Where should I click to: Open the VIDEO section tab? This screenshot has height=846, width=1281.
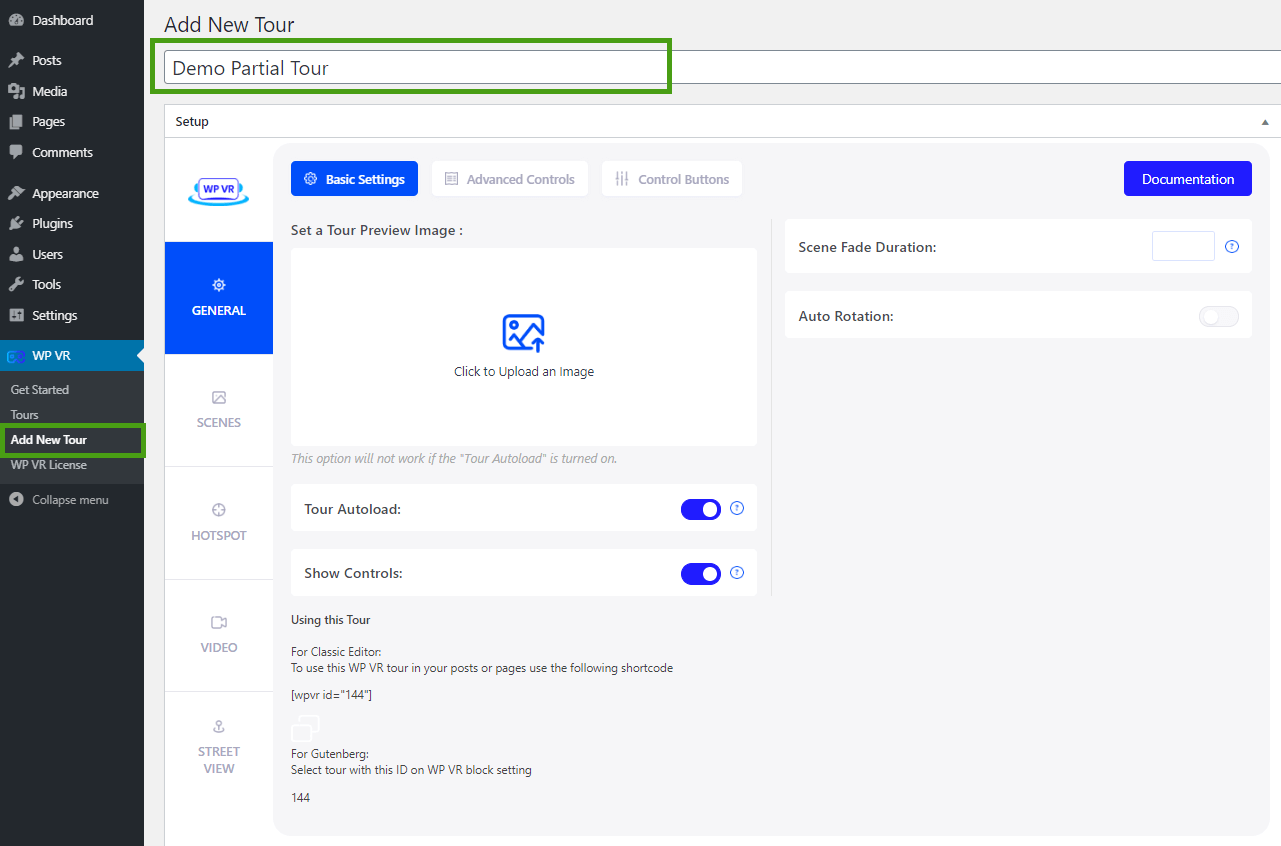(x=219, y=635)
